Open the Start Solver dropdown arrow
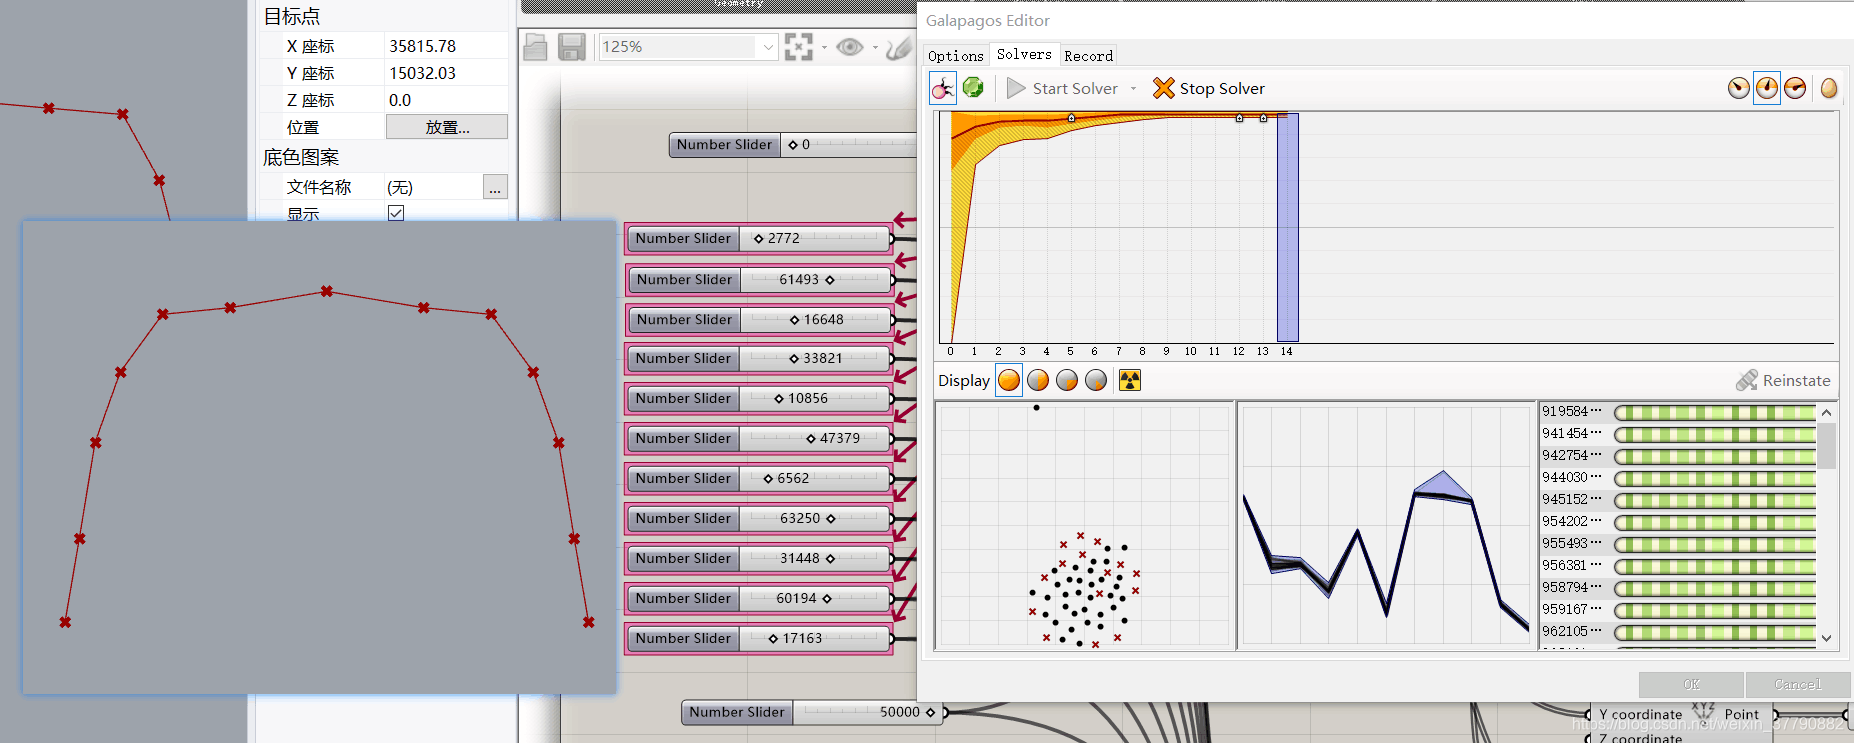 (1133, 89)
